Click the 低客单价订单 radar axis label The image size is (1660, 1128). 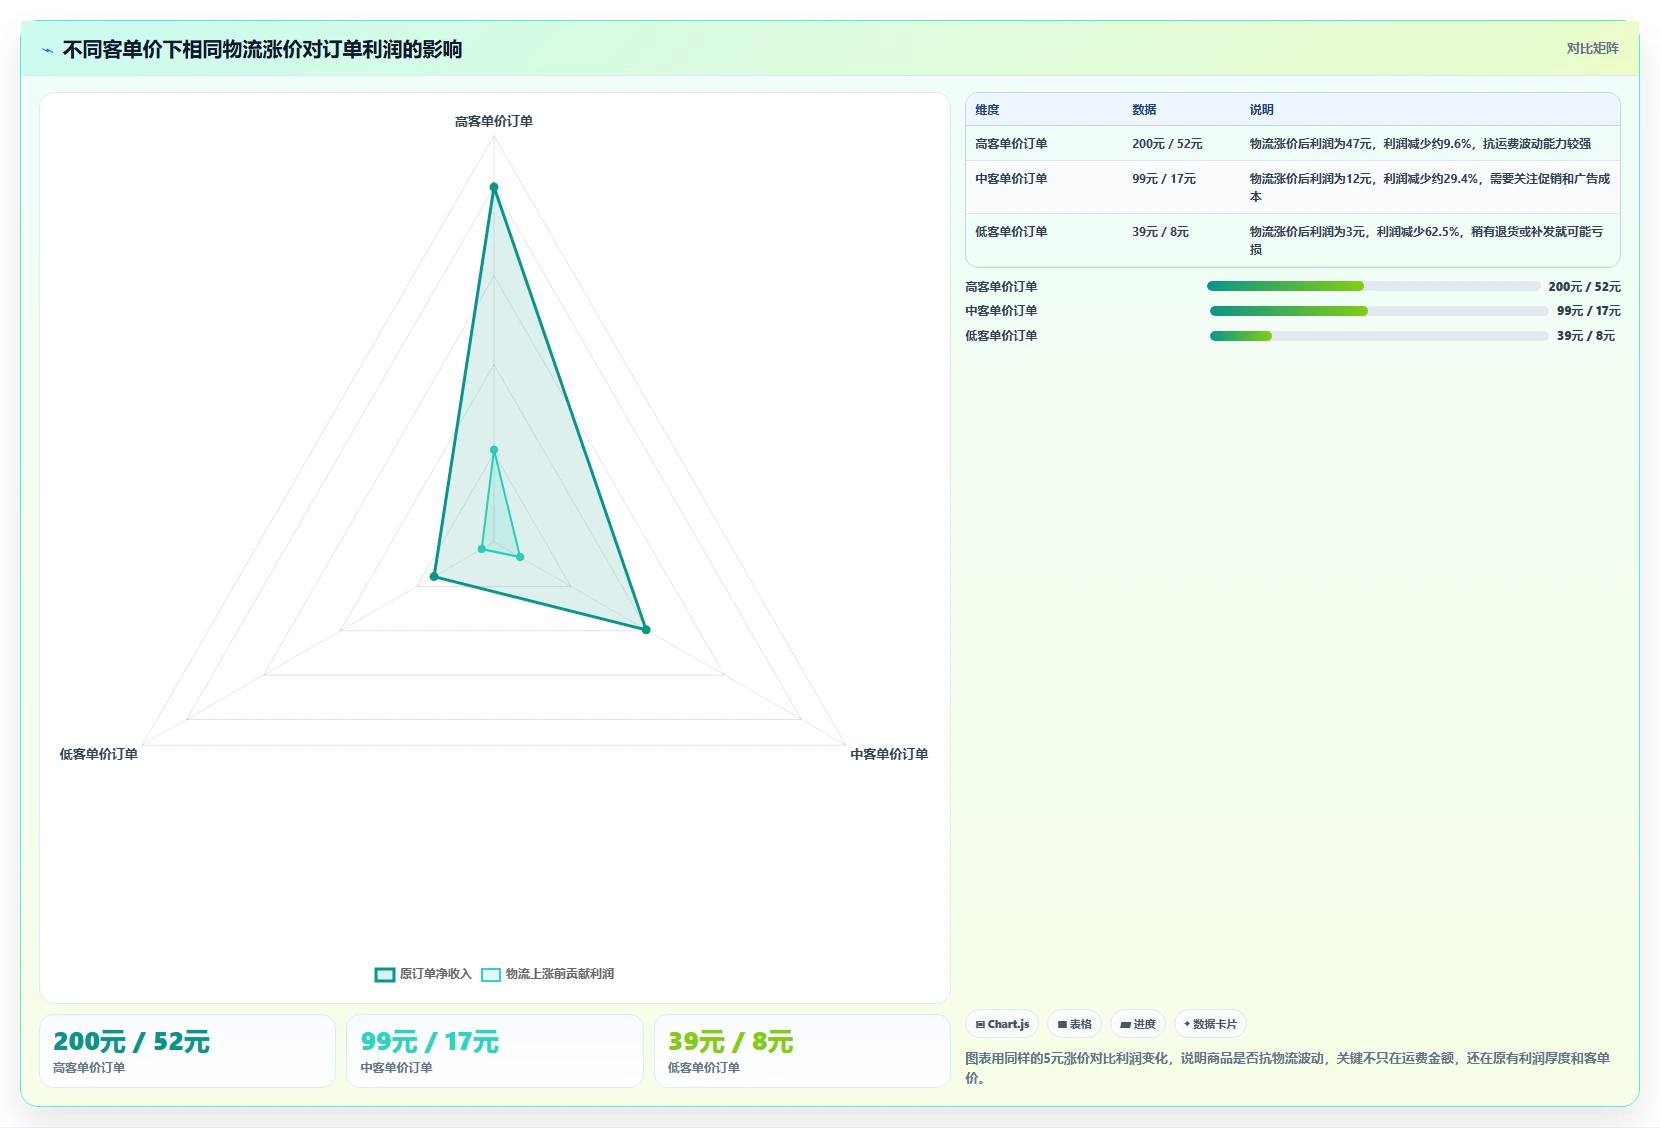tap(99, 754)
